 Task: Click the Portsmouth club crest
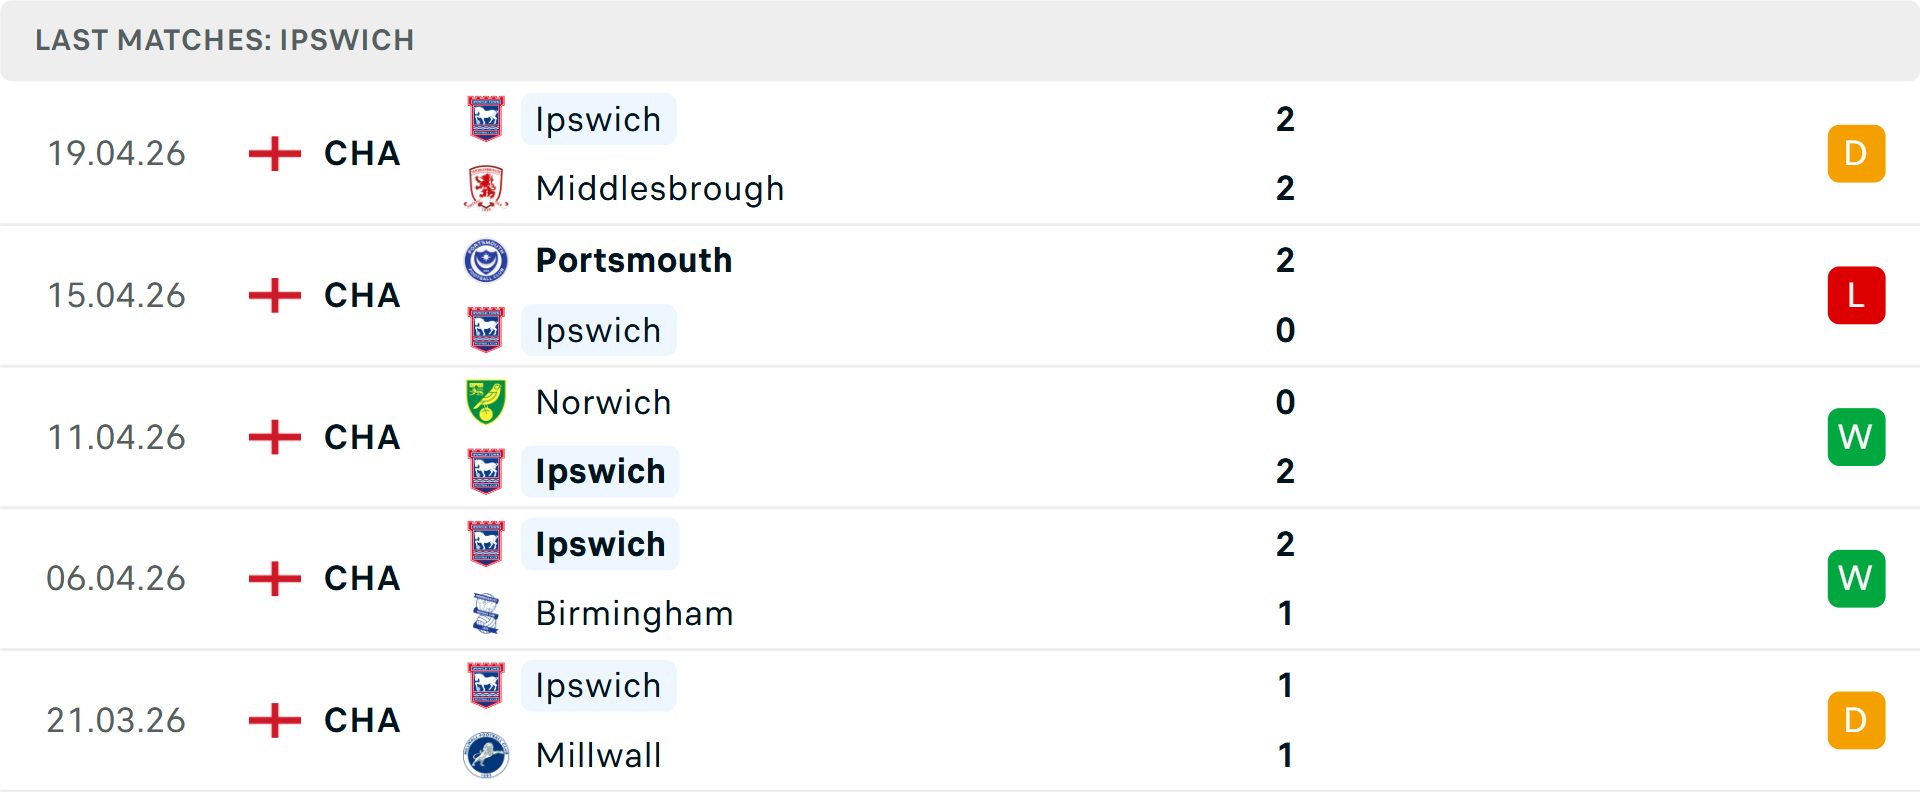click(487, 260)
